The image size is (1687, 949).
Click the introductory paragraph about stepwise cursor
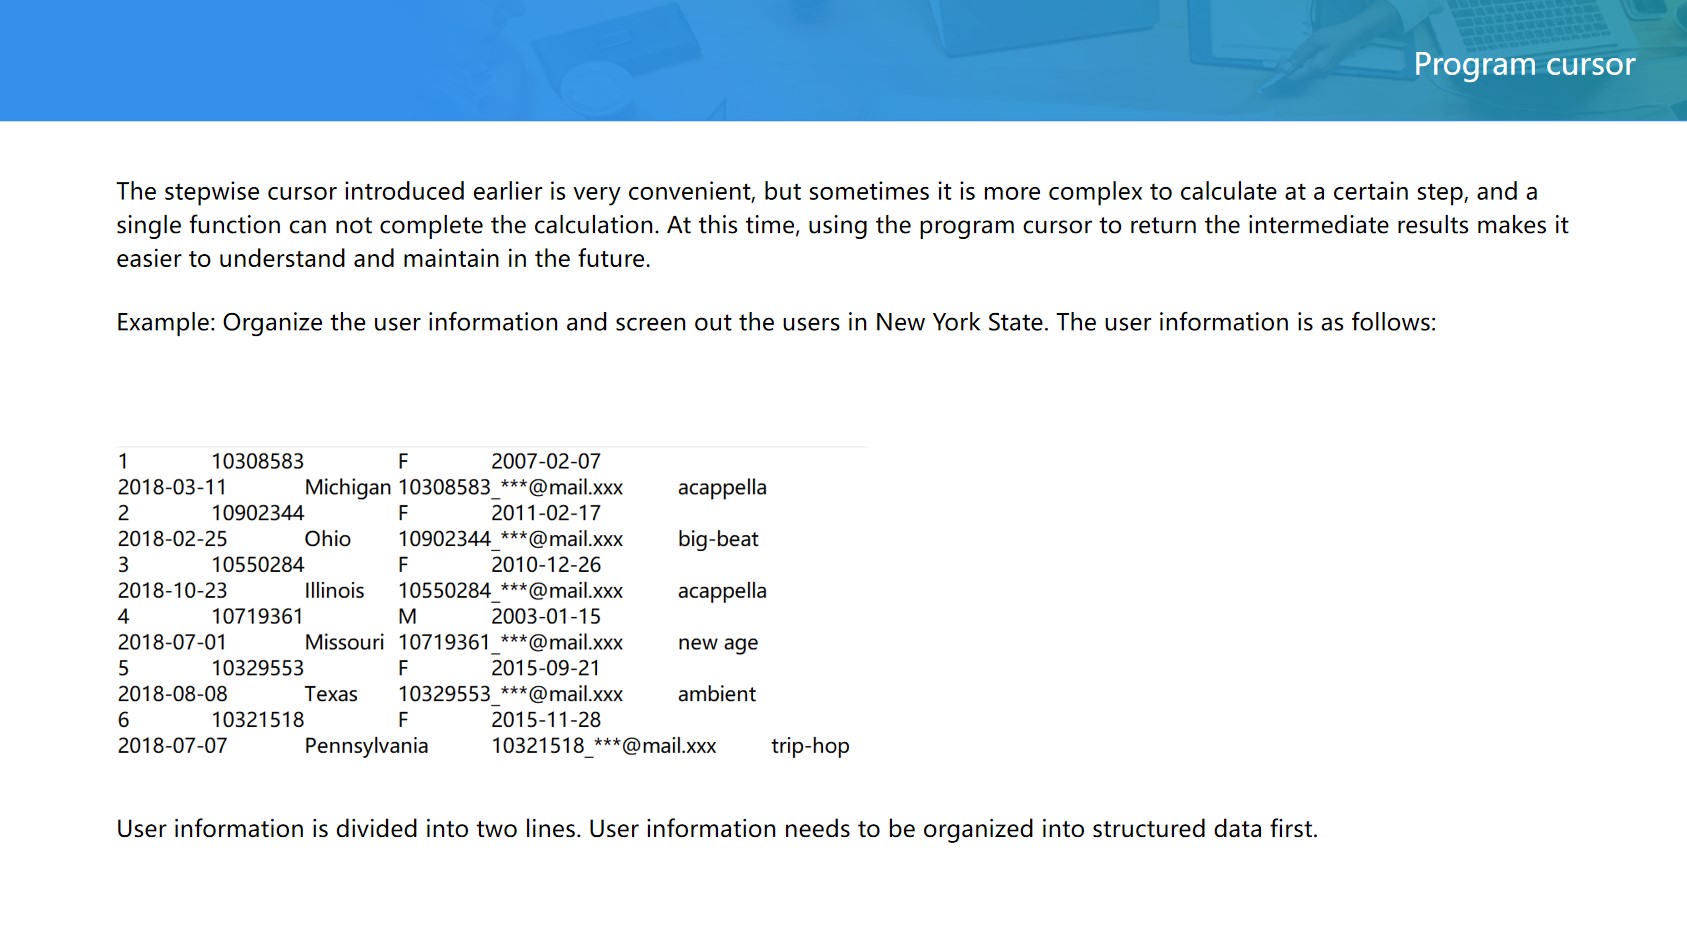pyautogui.click(x=842, y=225)
